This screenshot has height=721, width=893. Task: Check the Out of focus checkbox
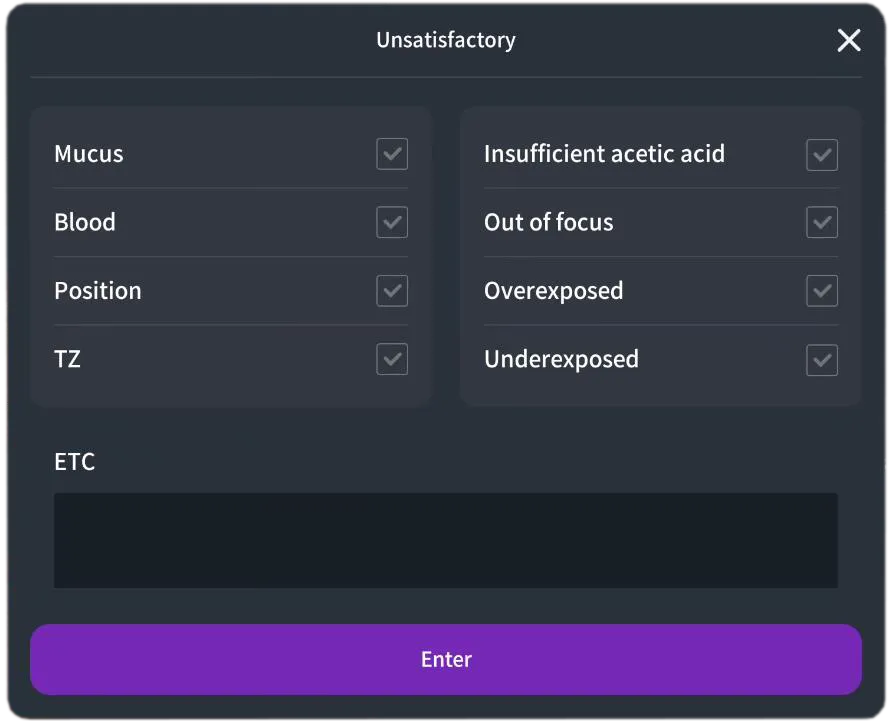[821, 222]
